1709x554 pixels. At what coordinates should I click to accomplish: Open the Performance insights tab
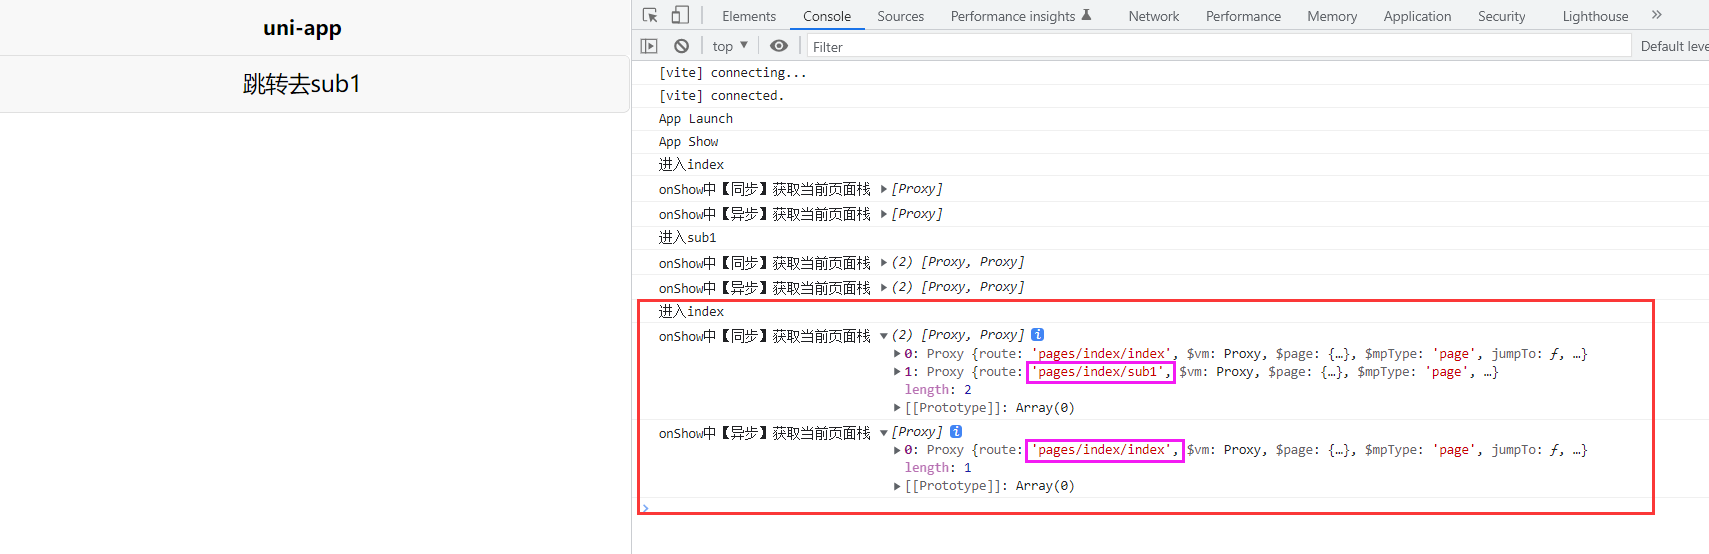point(1013,16)
